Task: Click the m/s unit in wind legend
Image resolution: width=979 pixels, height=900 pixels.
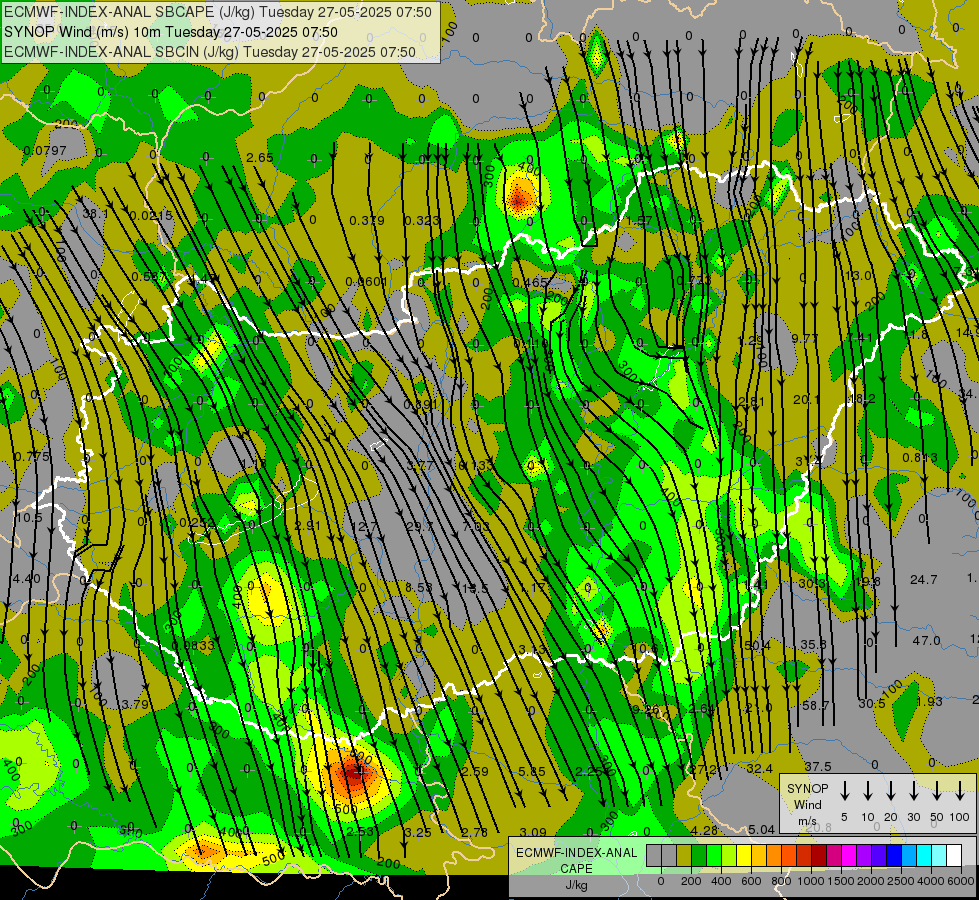Action: 807,821
